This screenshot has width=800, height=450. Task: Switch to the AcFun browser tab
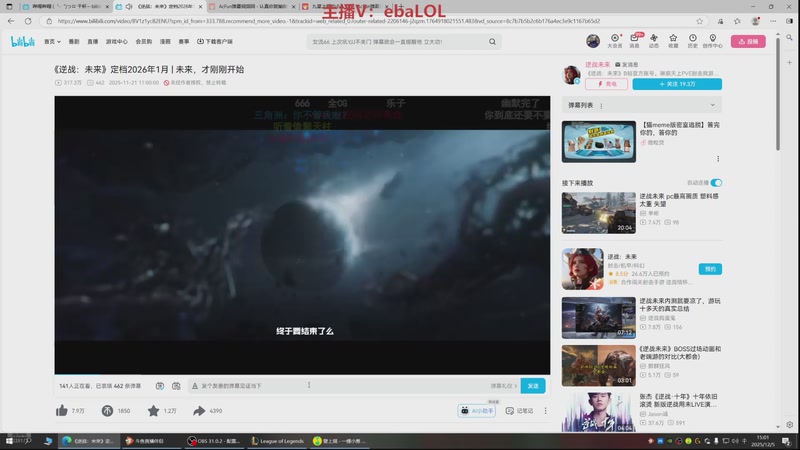(252, 7)
